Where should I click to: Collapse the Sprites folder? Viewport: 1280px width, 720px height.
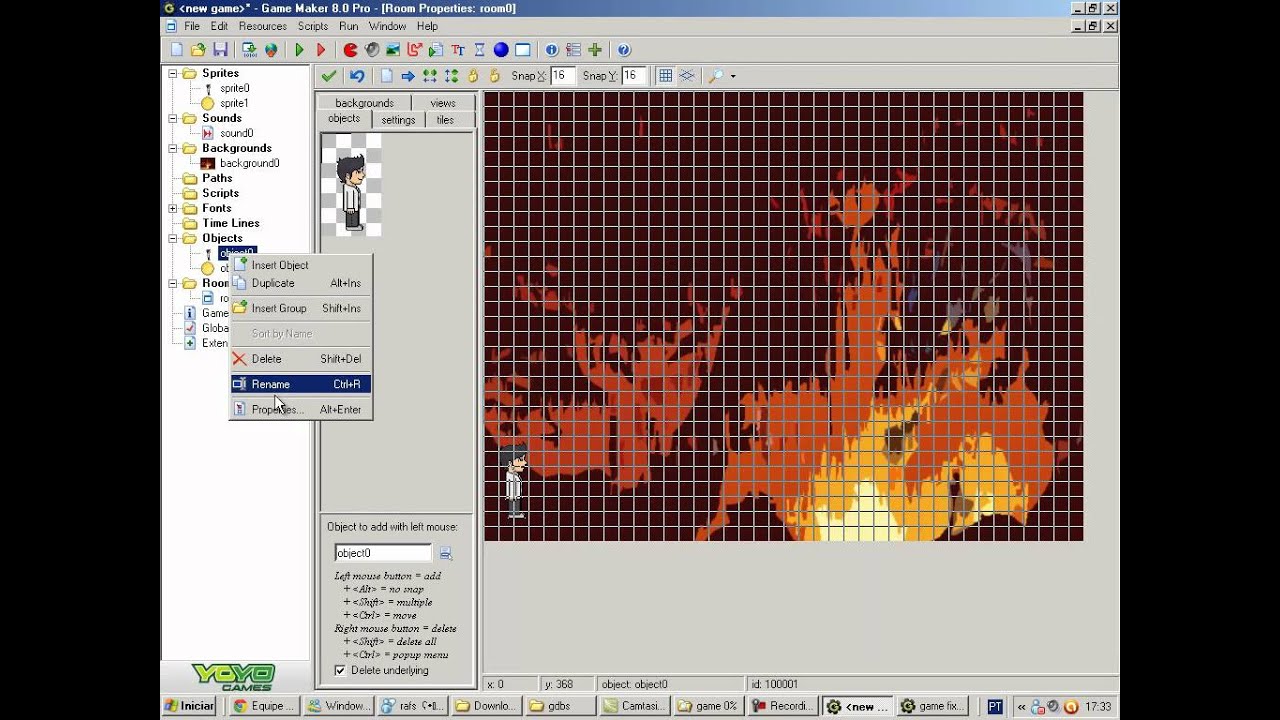(173, 73)
